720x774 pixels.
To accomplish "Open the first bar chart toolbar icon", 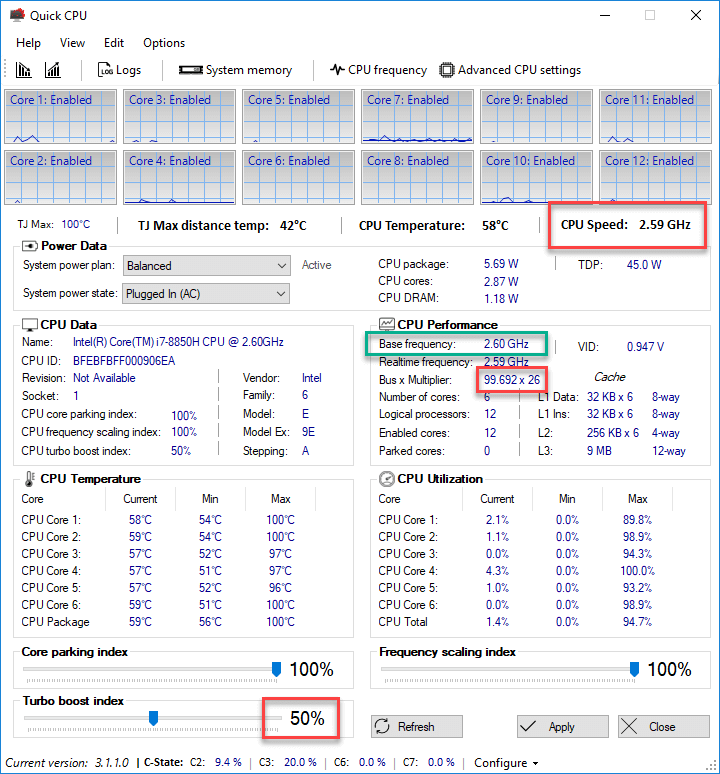I will [23, 70].
